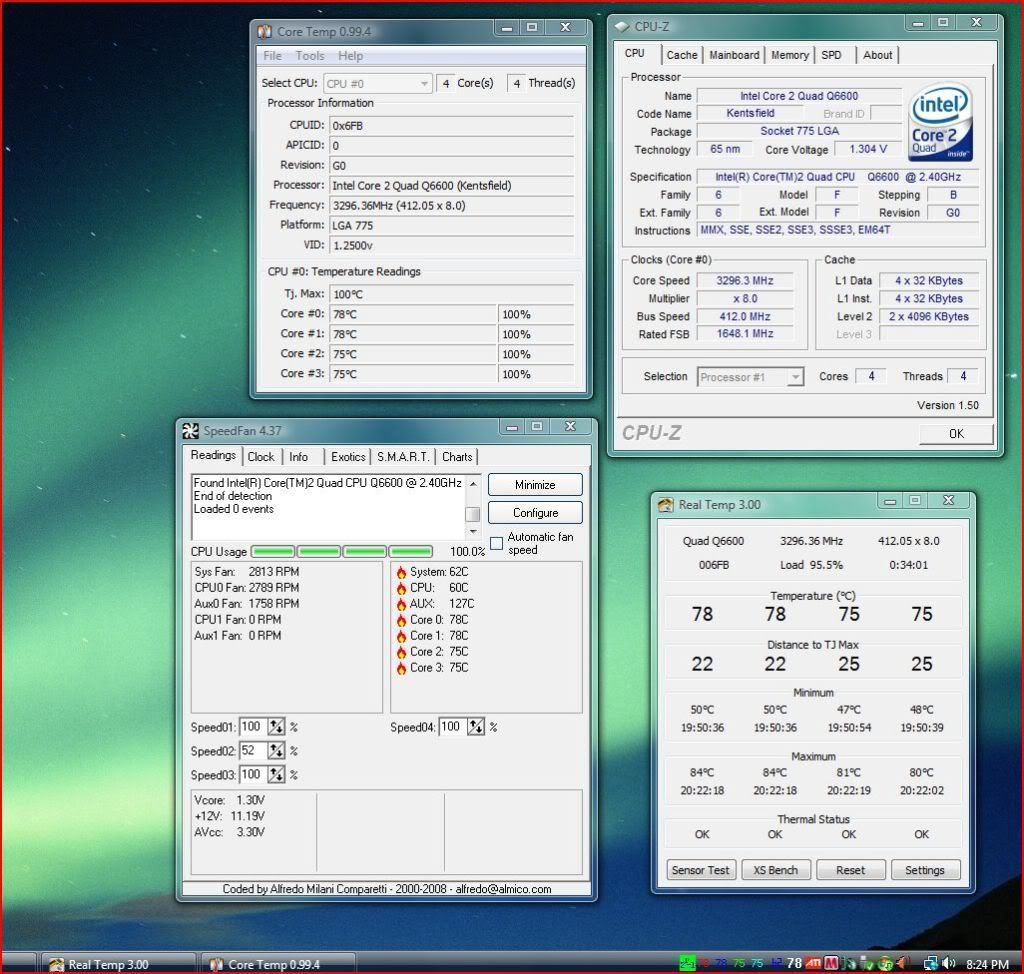Click the tray icon with a green checkmark
1024x974 pixels.
[868, 963]
